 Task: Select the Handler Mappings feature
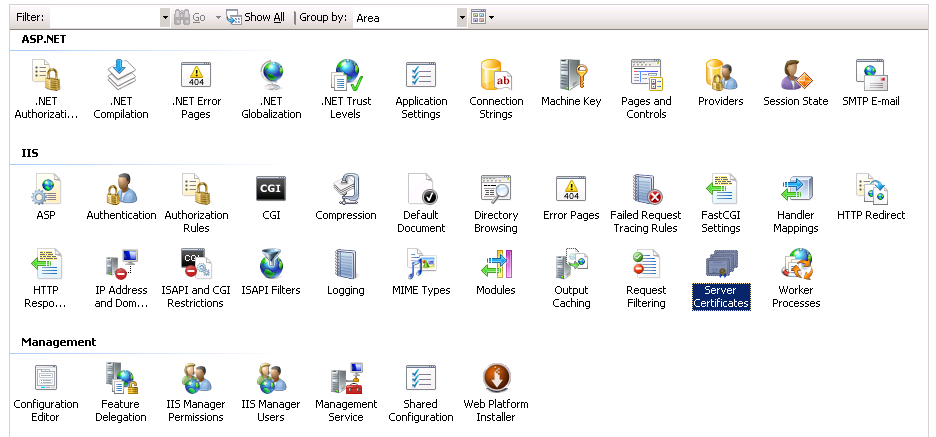point(796,204)
